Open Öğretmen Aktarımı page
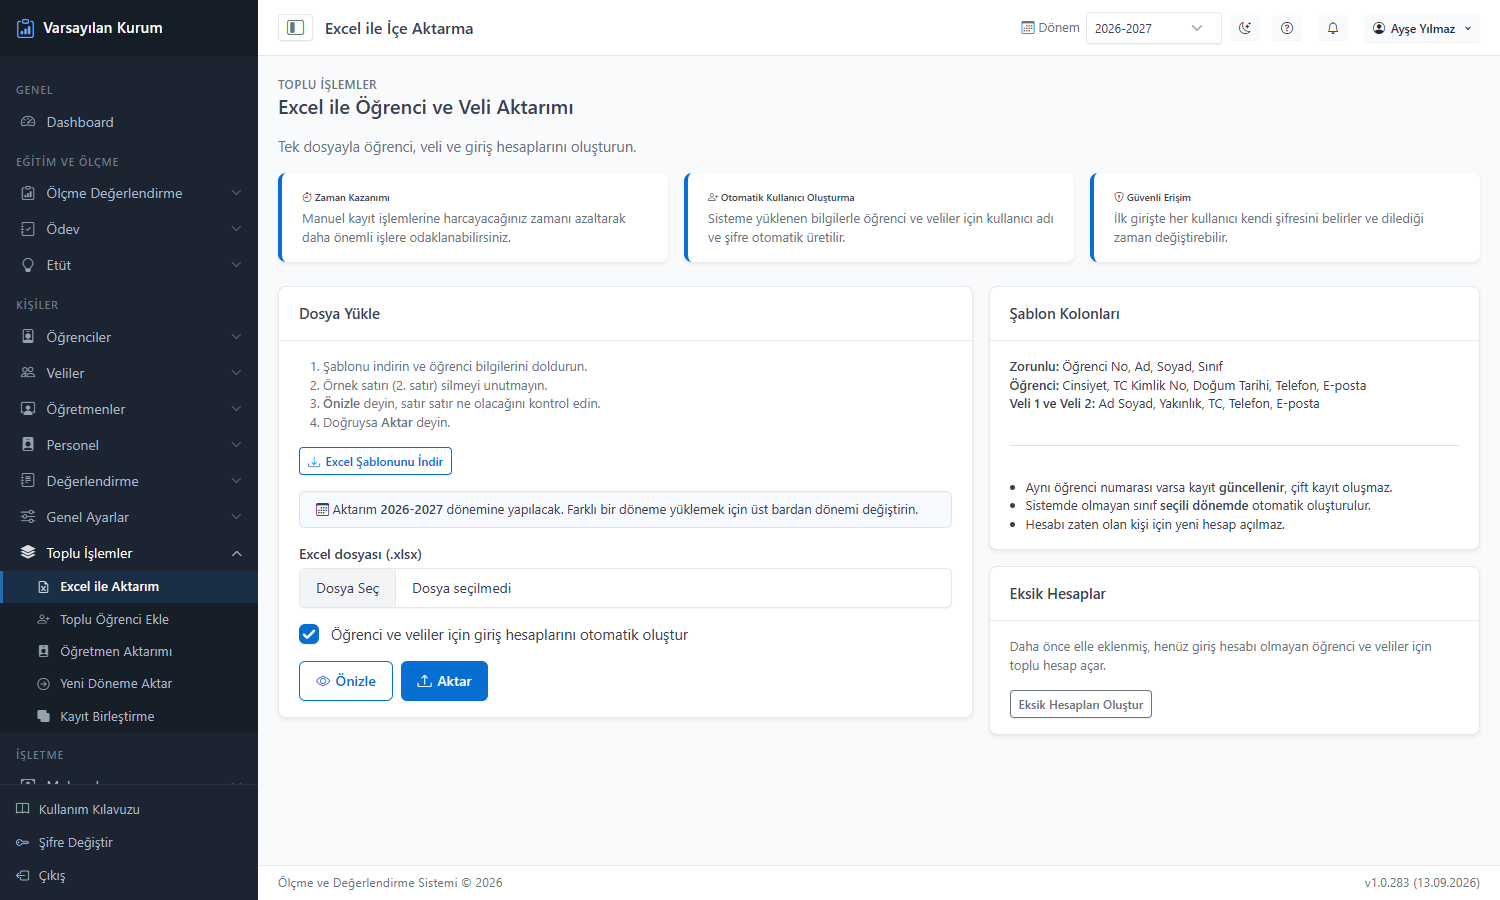Screen dimensions: 1500x900 [x=129, y=651]
